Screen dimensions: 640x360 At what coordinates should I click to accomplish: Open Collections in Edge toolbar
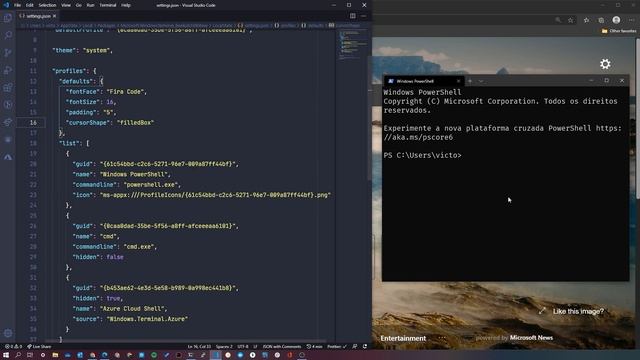(x=601, y=20)
